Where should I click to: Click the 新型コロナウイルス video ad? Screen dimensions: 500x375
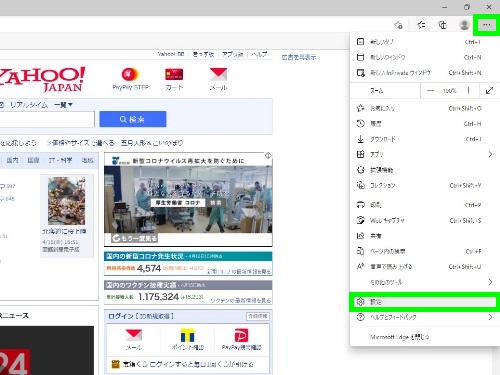[x=188, y=199]
